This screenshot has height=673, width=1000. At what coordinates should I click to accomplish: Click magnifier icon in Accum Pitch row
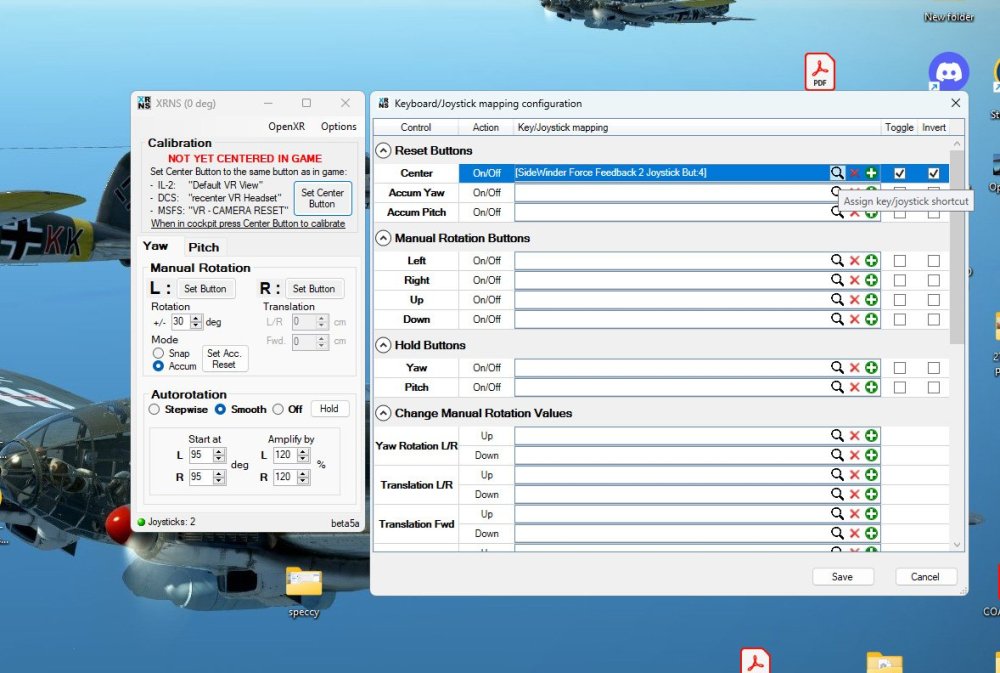tap(837, 212)
